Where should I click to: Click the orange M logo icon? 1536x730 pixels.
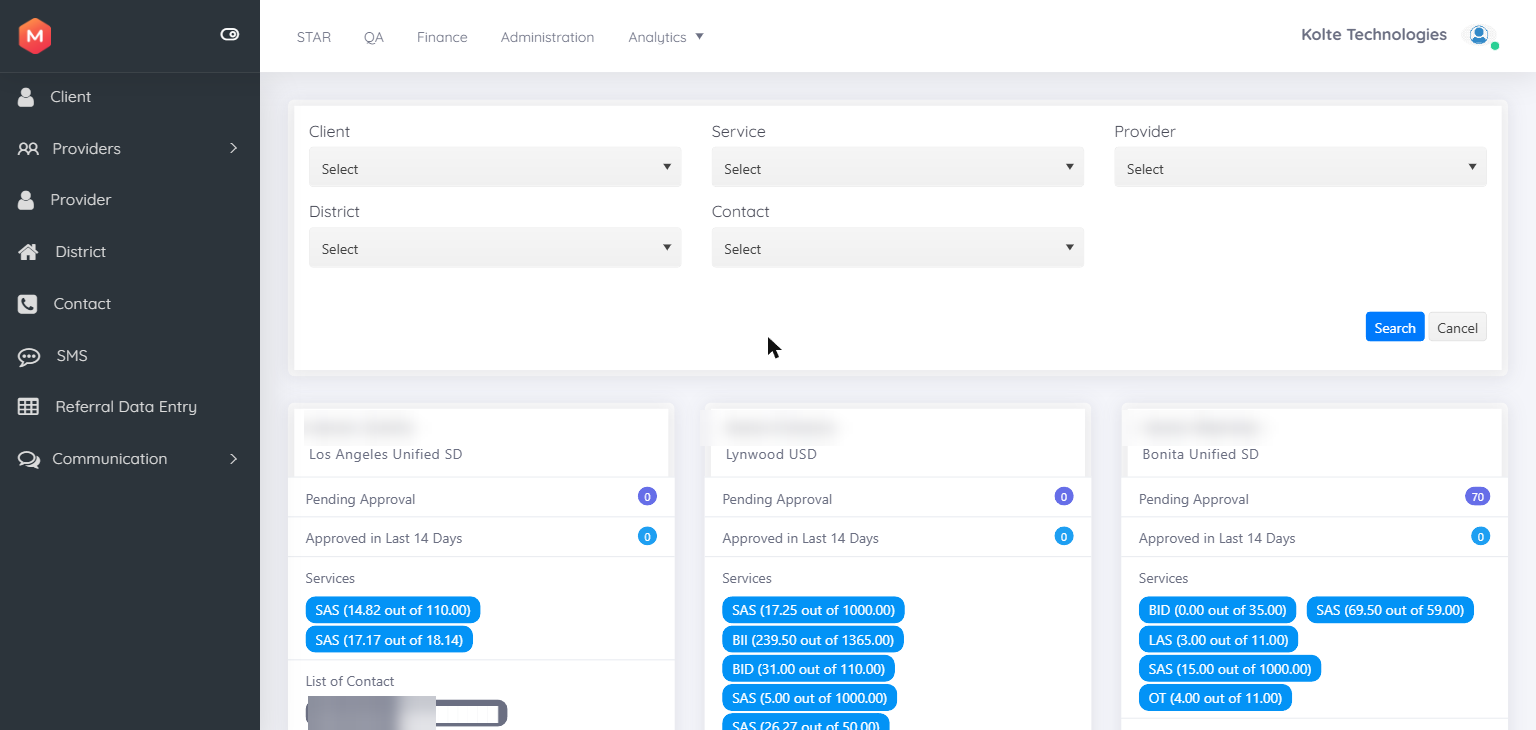coord(35,36)
